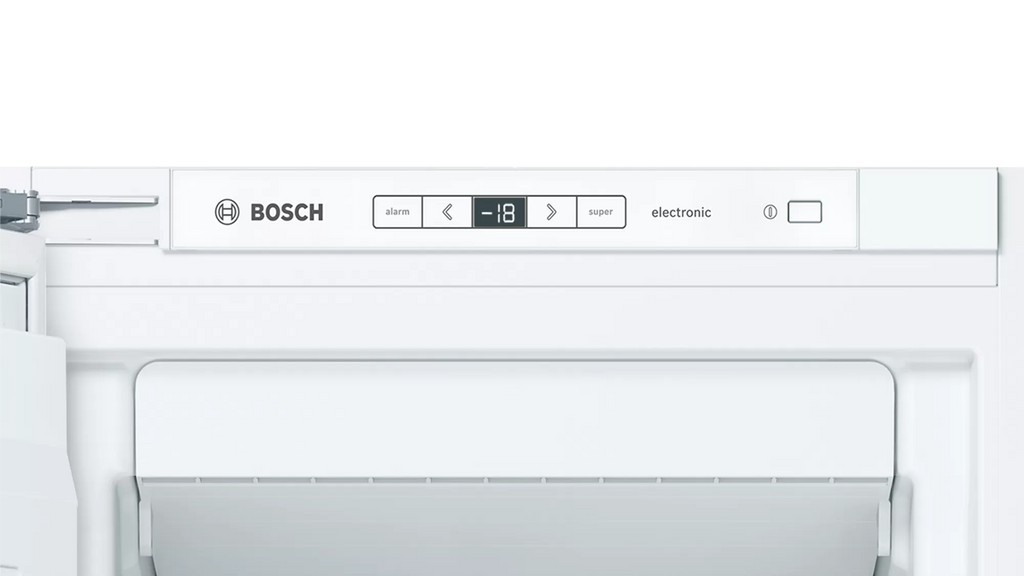Click the metal door hinge at top-left
The image size is (1024, 576).
click(x=18, y=208)
